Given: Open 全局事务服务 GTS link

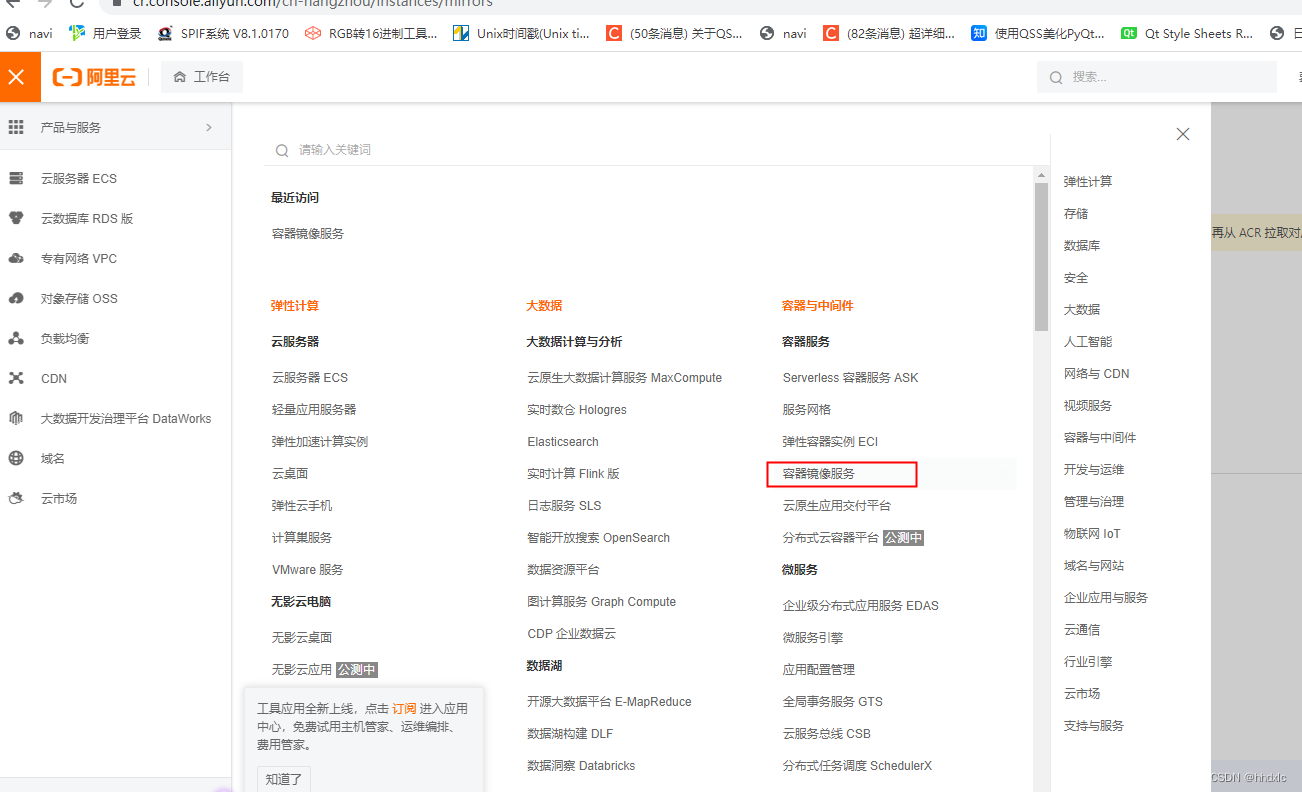Looking at the screenshot, I should 833,702.
